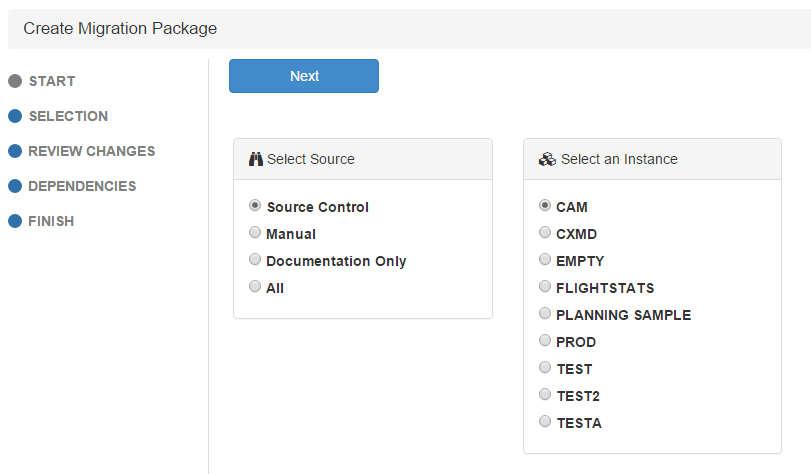Choose the Manual source radio button

coord(255,233)
